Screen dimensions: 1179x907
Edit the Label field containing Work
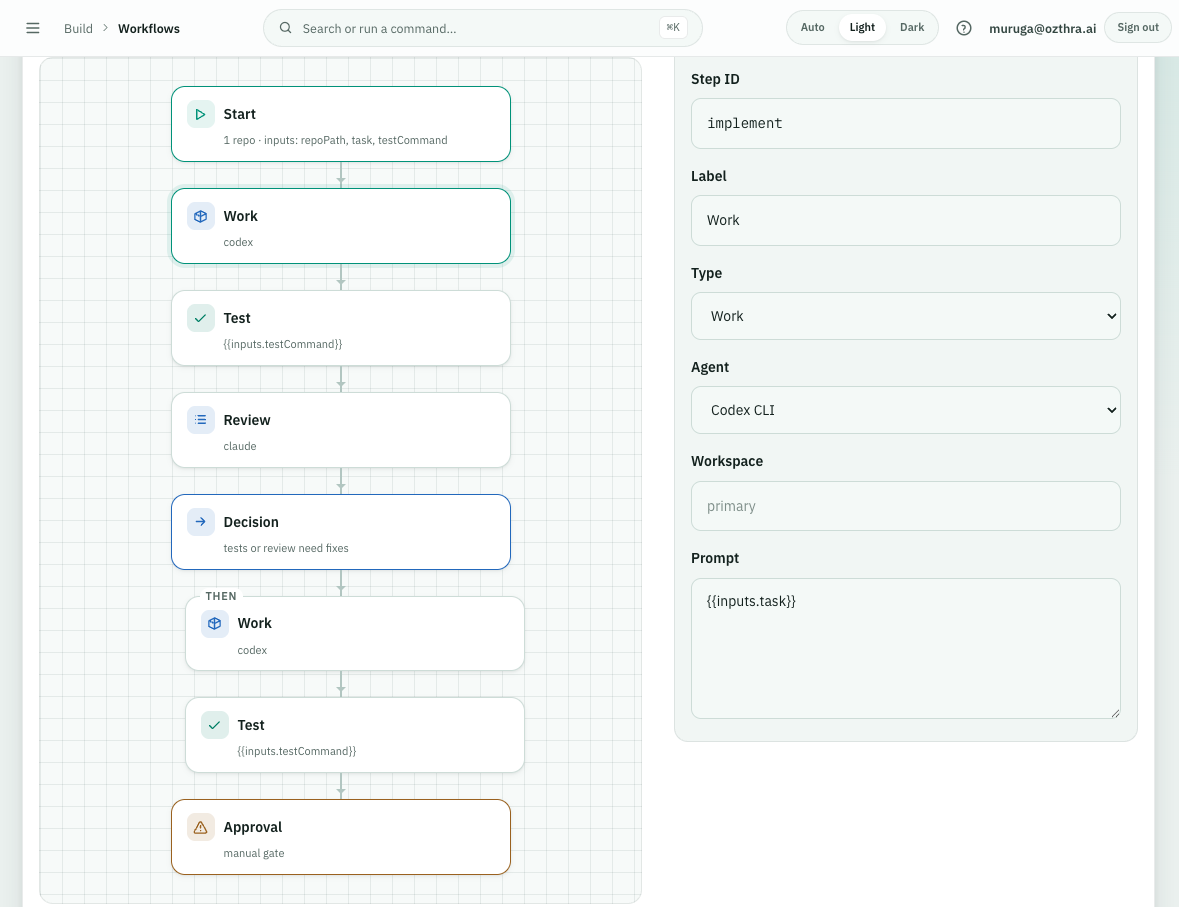[905, 220]
